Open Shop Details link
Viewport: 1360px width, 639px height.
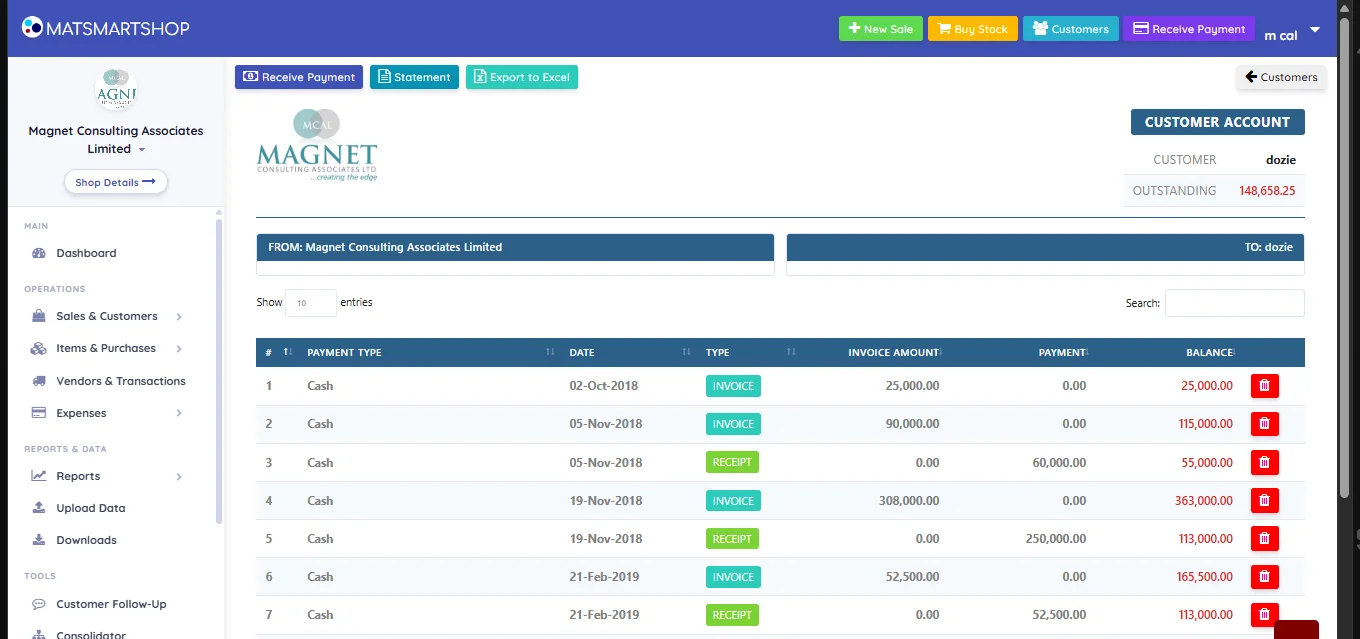[115, 182]
